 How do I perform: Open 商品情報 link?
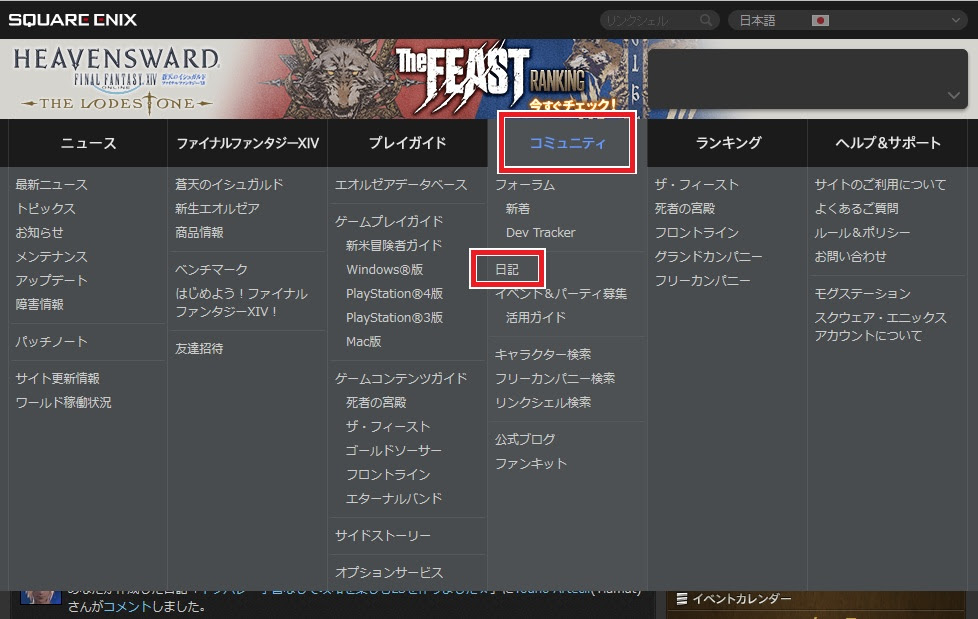click(x=199, y=232)
